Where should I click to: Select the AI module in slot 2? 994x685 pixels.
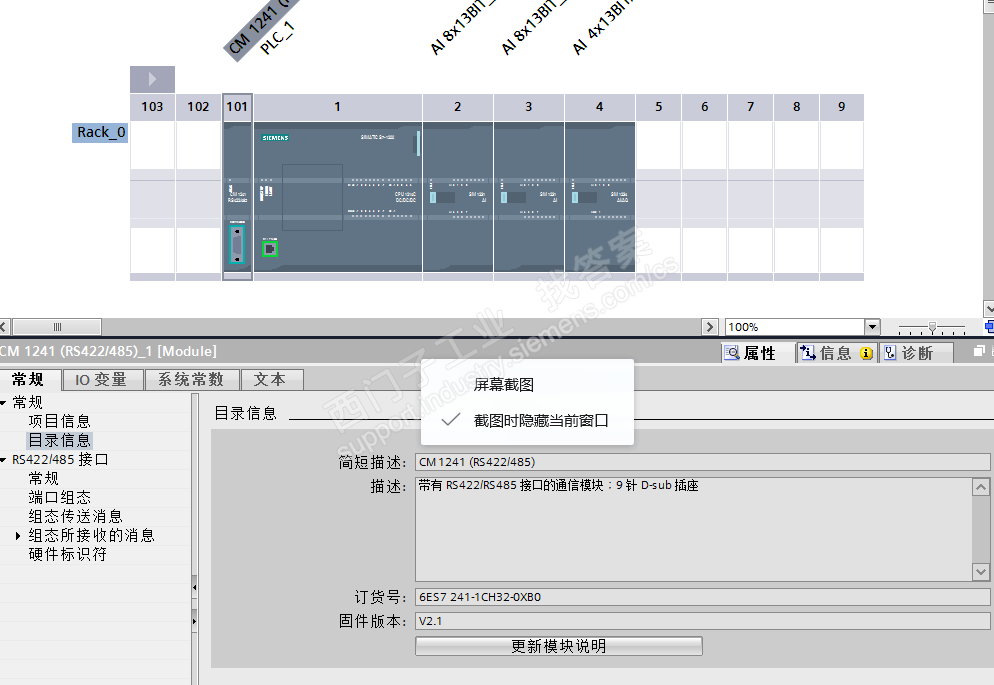click(x=458, y=196)
